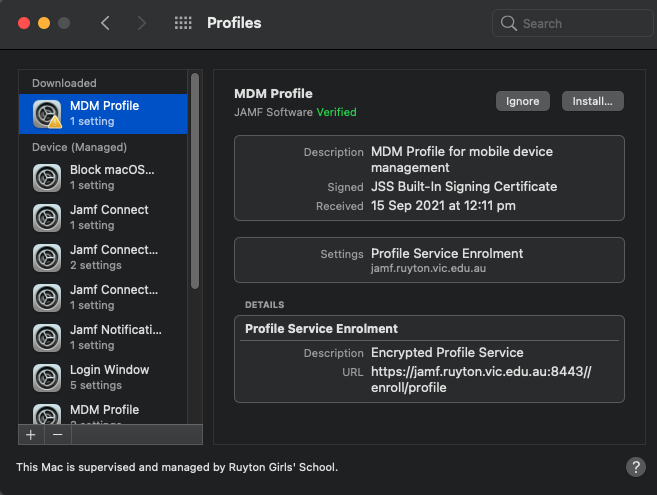Select the managed MDM Profile at list bottom

[x=103, y=412]
